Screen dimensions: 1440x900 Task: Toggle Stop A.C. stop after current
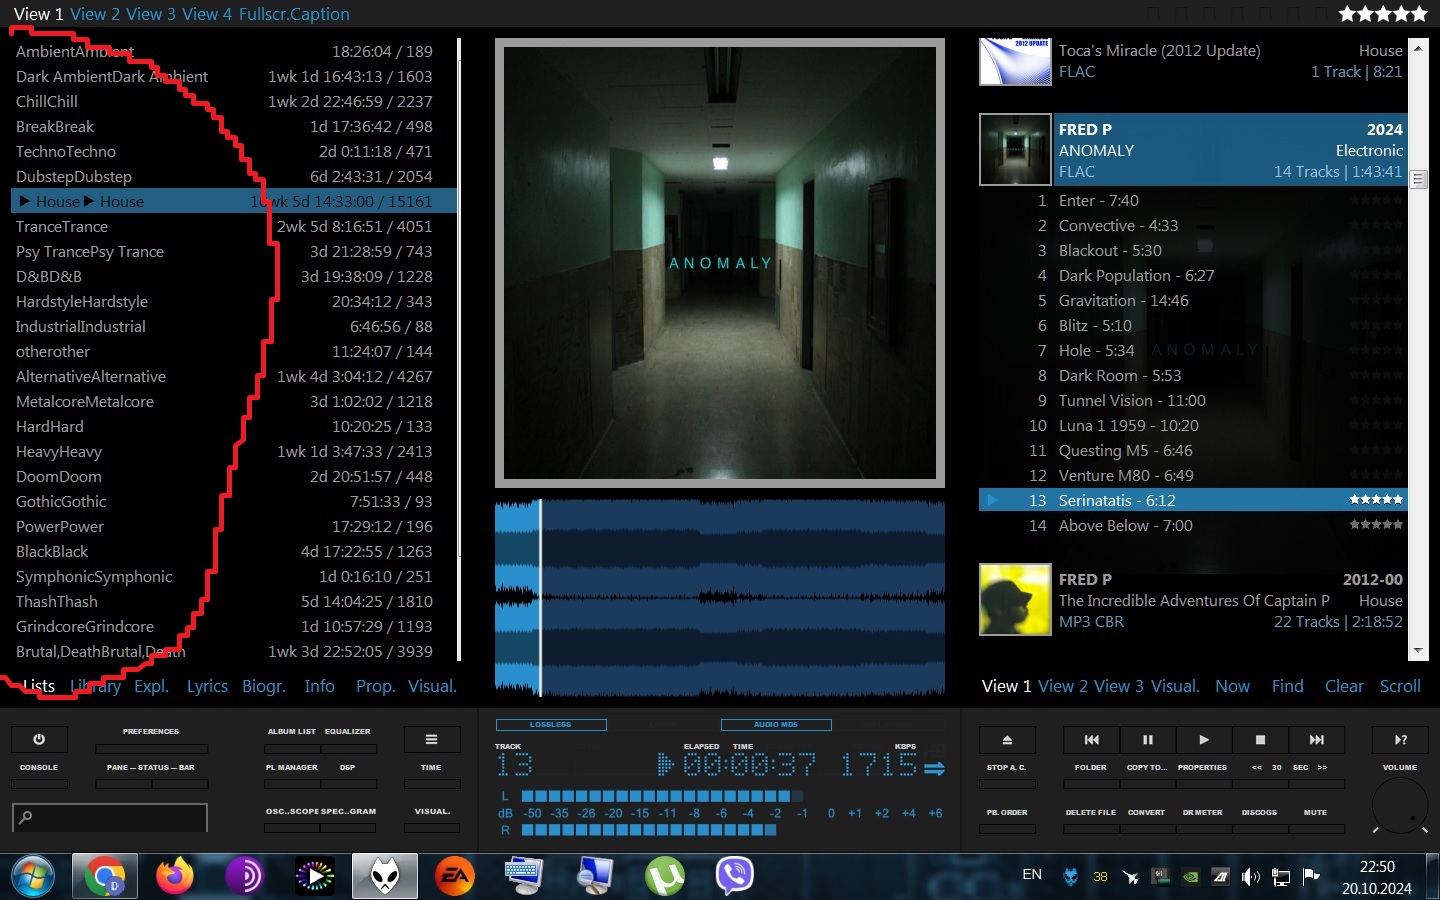tap(1006, 784)
